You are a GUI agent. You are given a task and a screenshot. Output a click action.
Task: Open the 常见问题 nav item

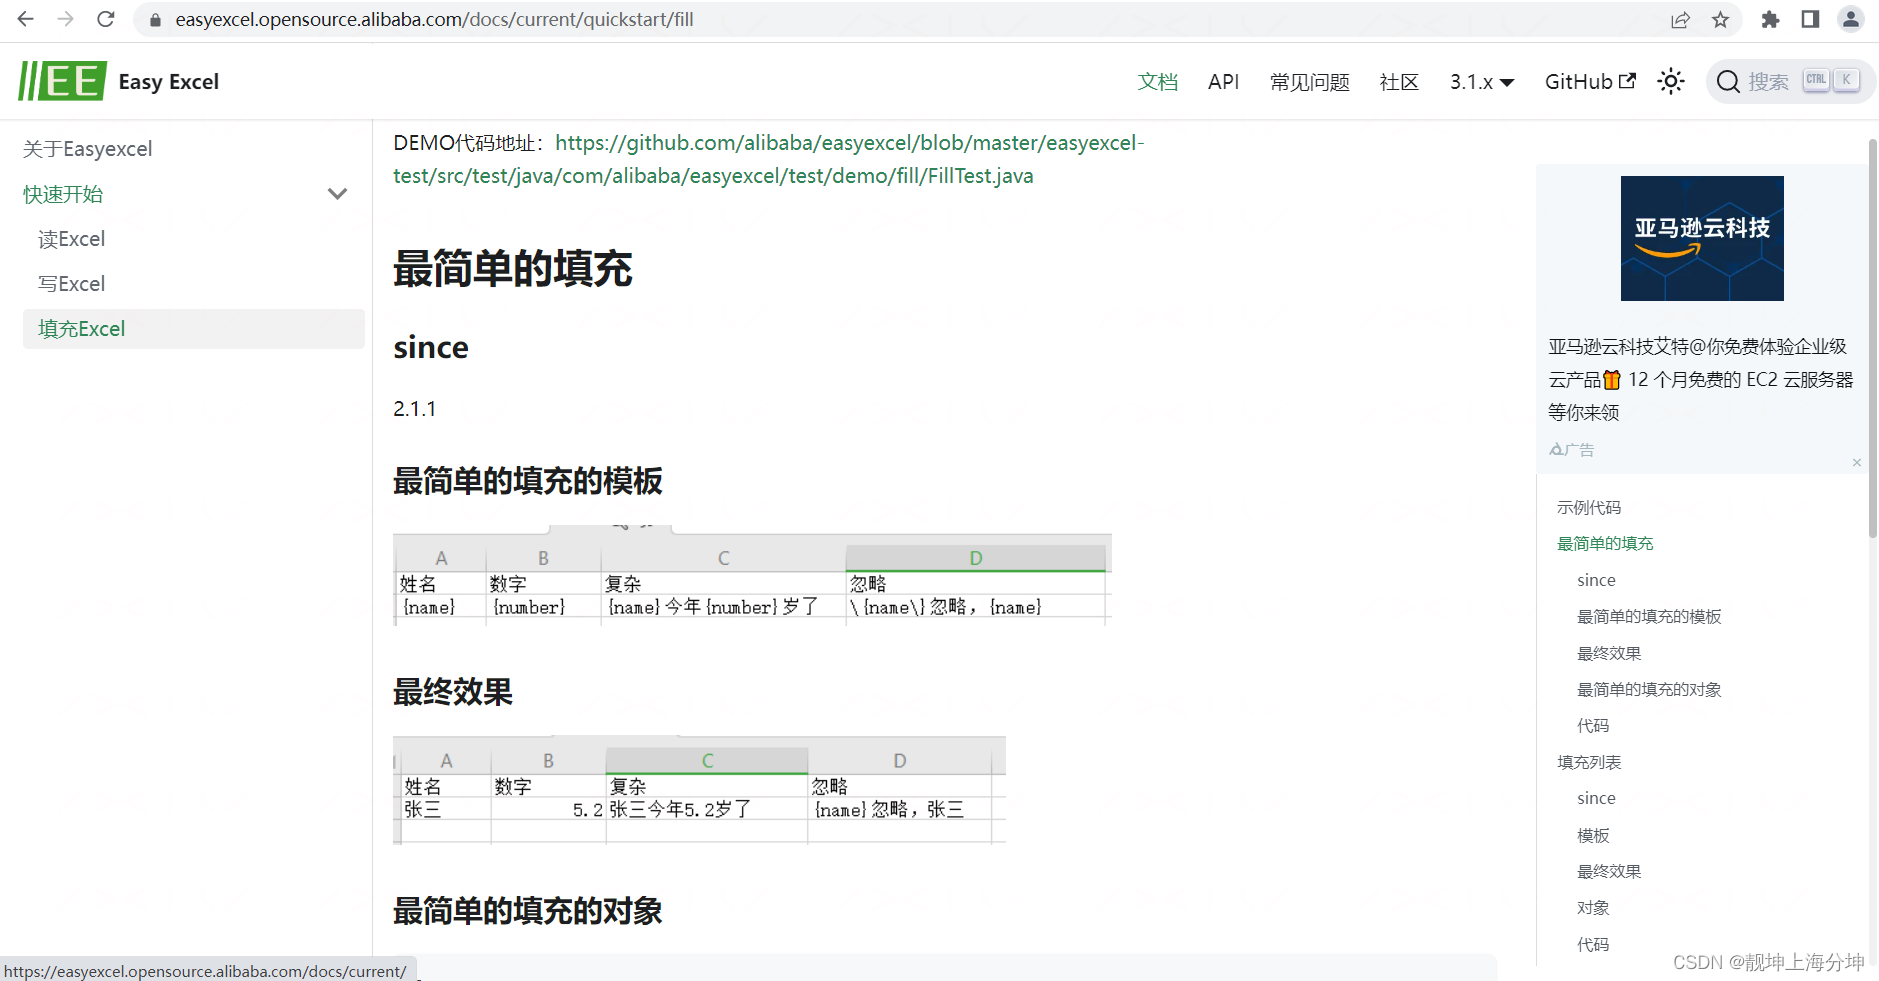[1310, 82]
